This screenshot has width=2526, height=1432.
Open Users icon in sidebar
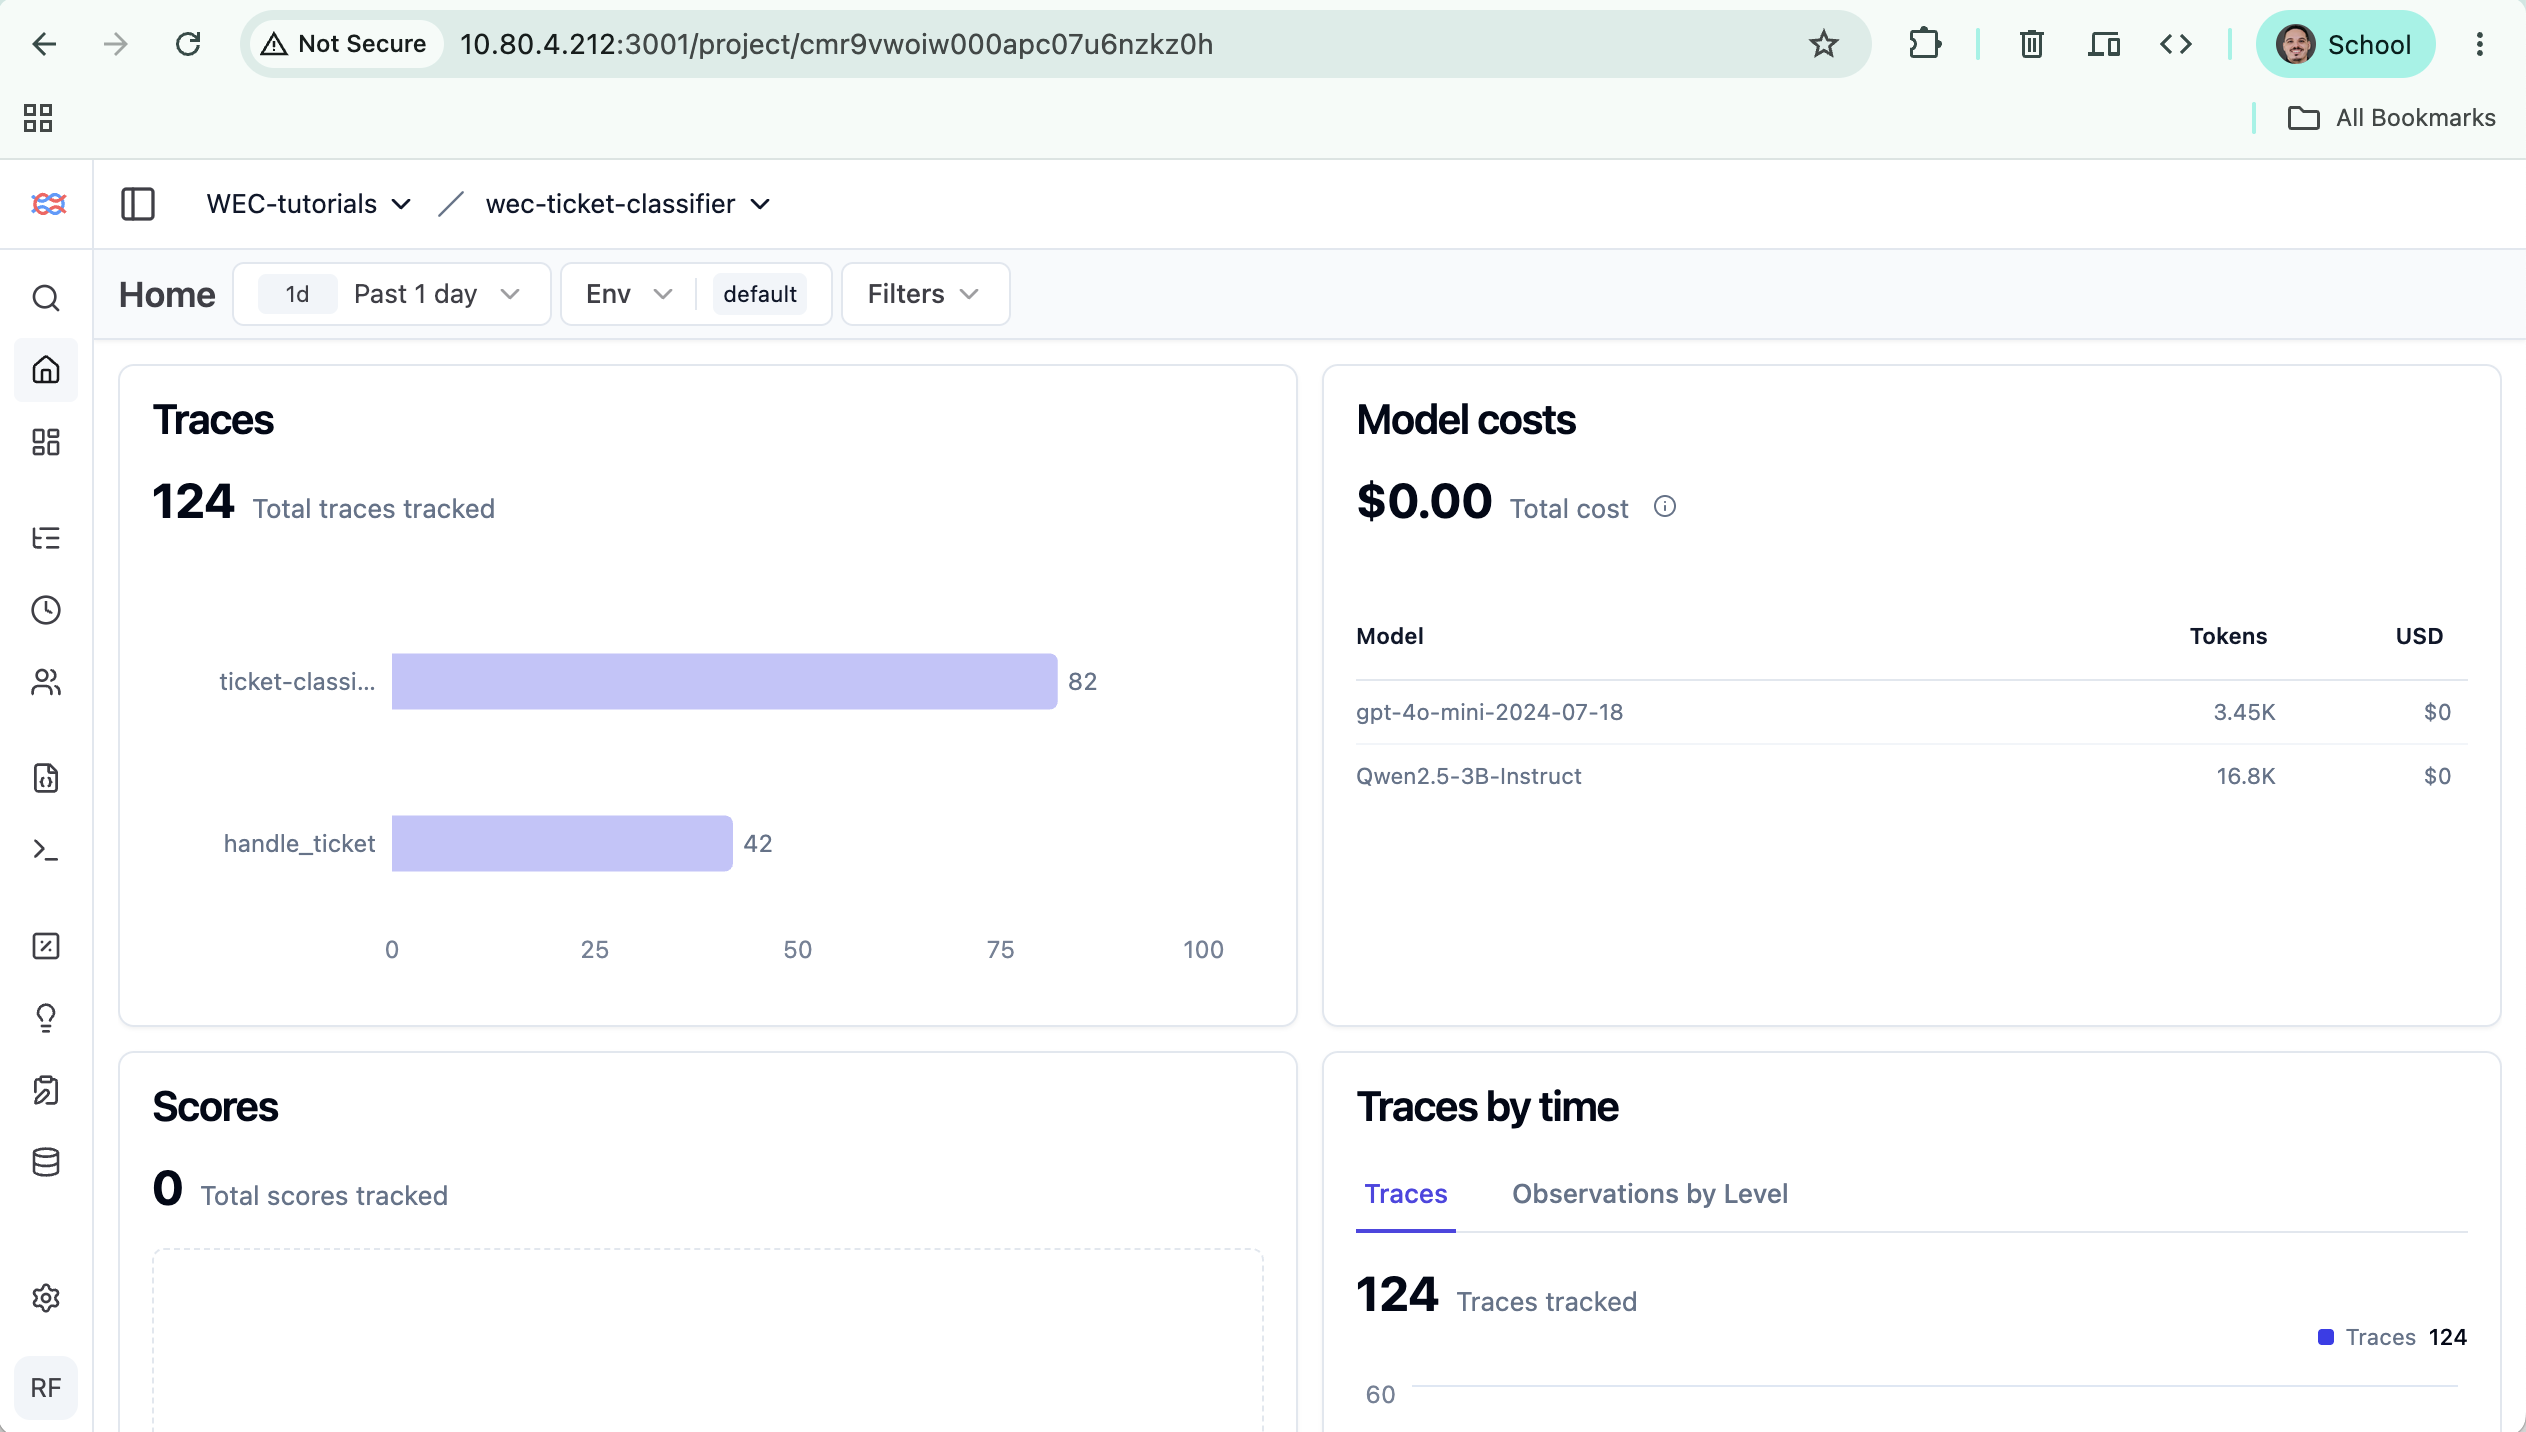click(x=46, y=682)
